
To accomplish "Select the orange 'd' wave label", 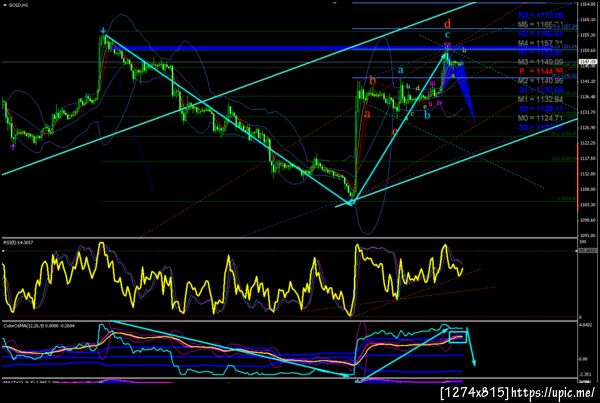I will point(447,24).
